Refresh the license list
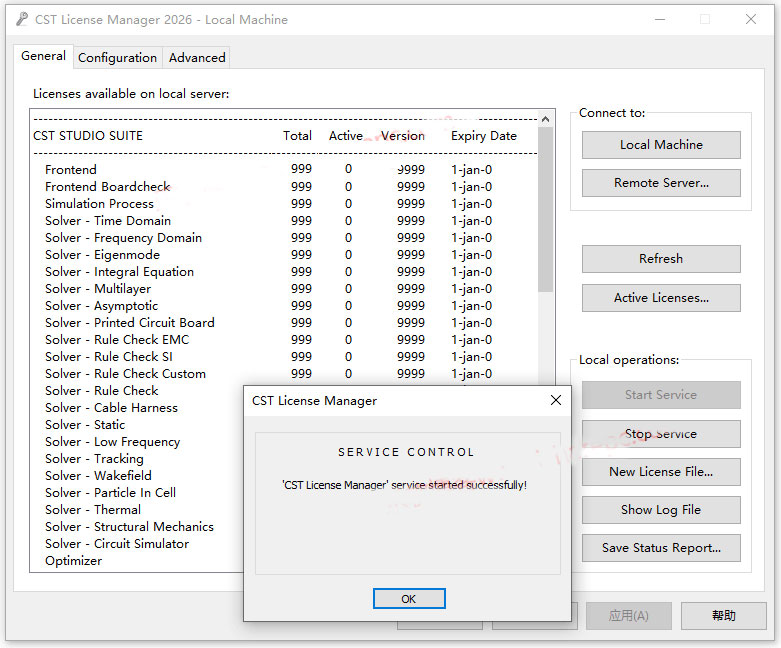781x648 pixels. click(x=661, y=259)
